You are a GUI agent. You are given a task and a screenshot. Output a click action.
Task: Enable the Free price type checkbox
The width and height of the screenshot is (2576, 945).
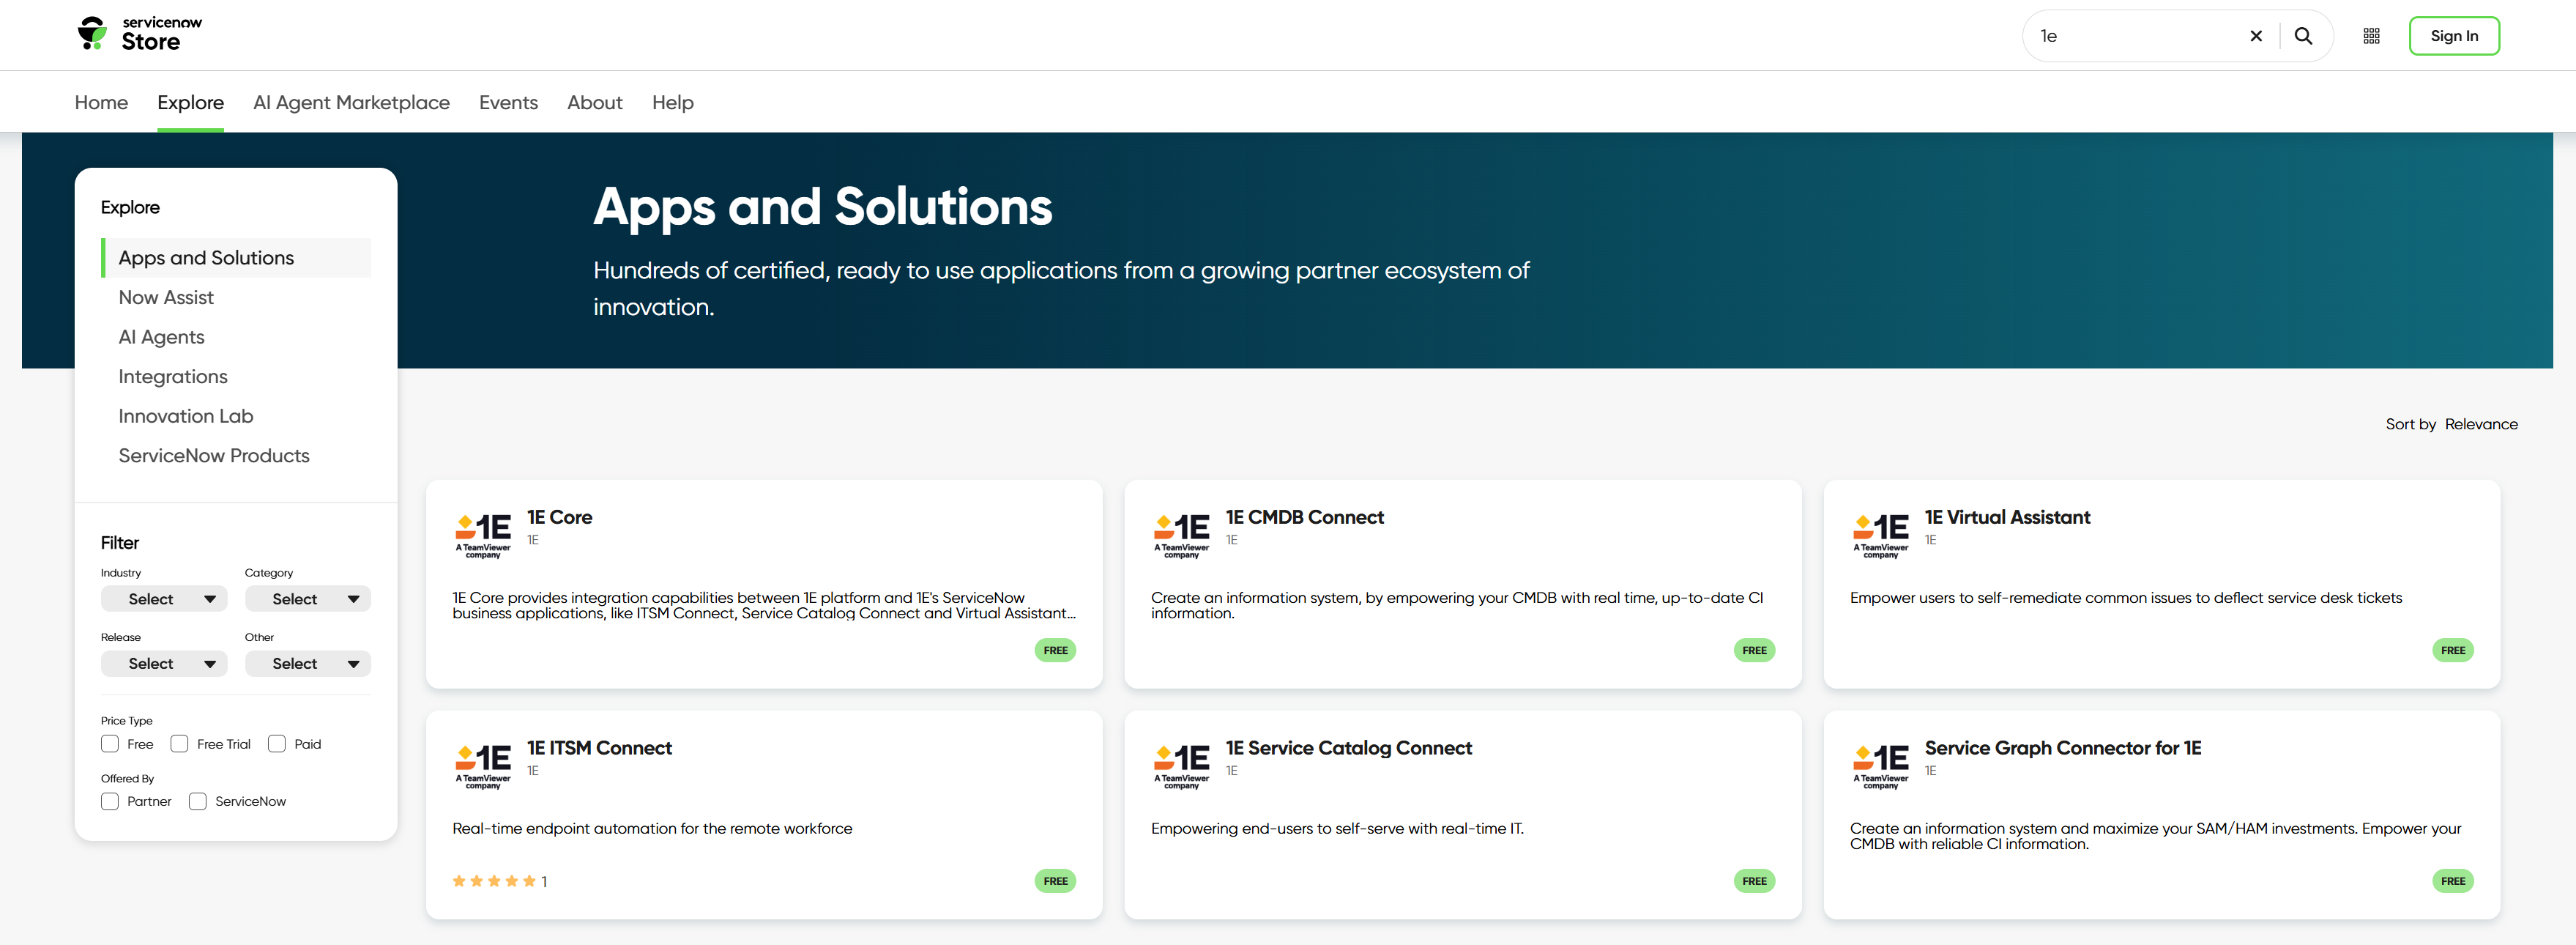[110, 744]
